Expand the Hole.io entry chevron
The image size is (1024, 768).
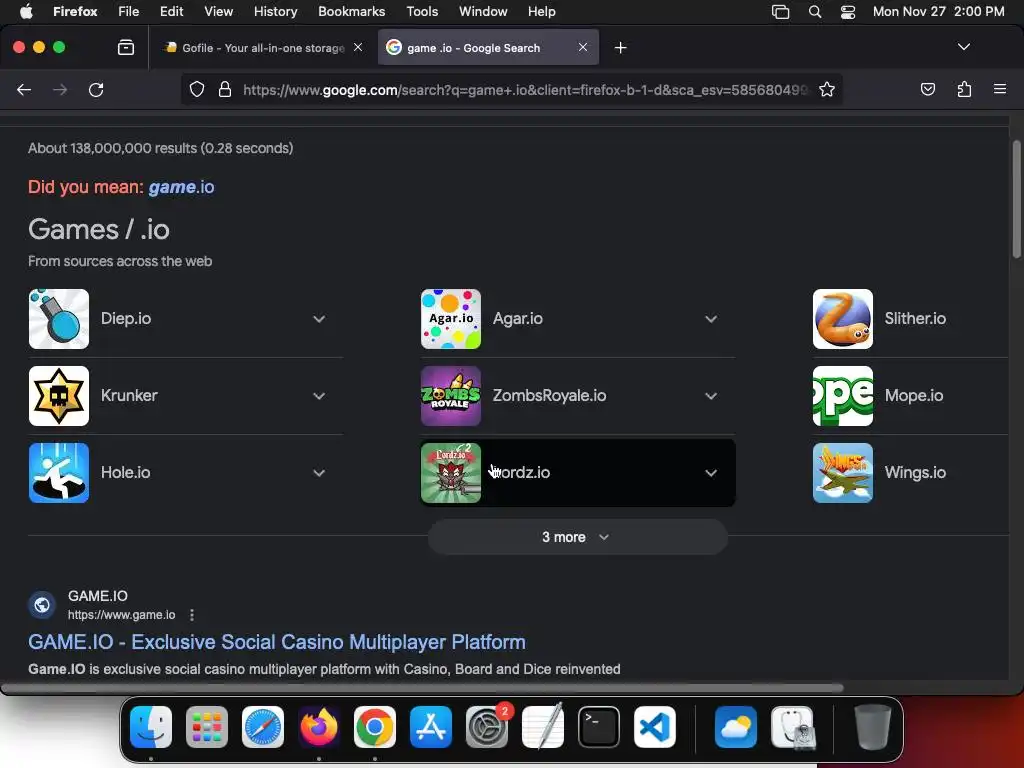(x=319, y=473)
